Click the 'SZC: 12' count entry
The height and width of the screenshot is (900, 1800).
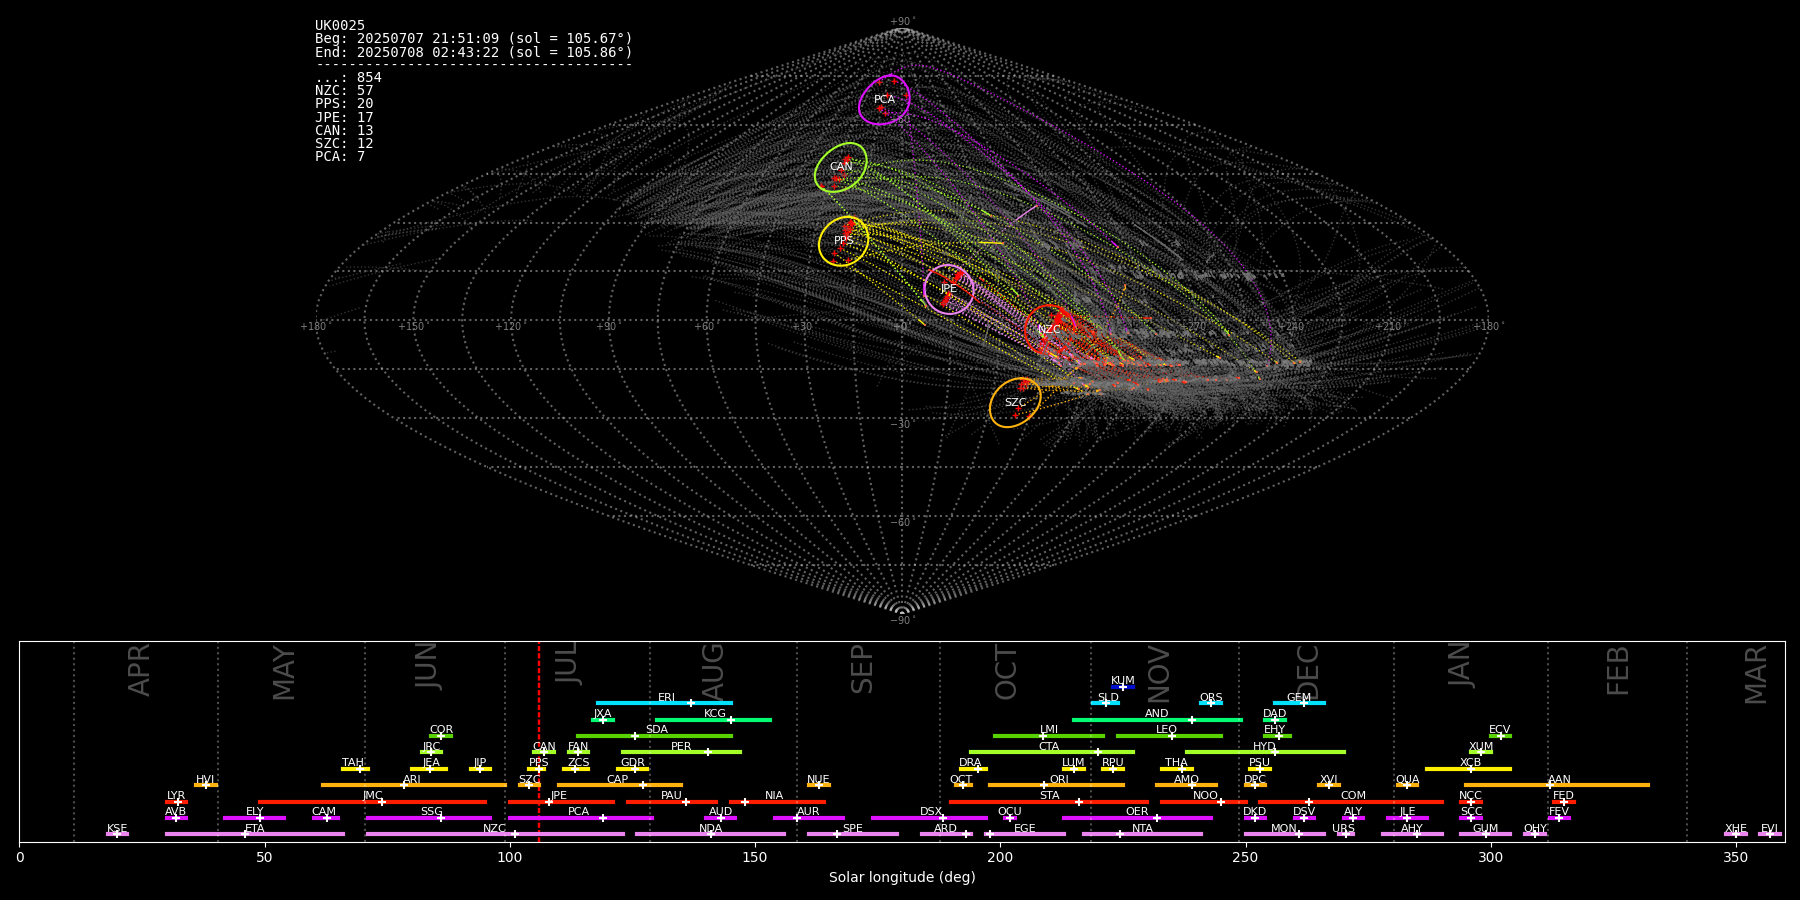click(x=344, y=144)
